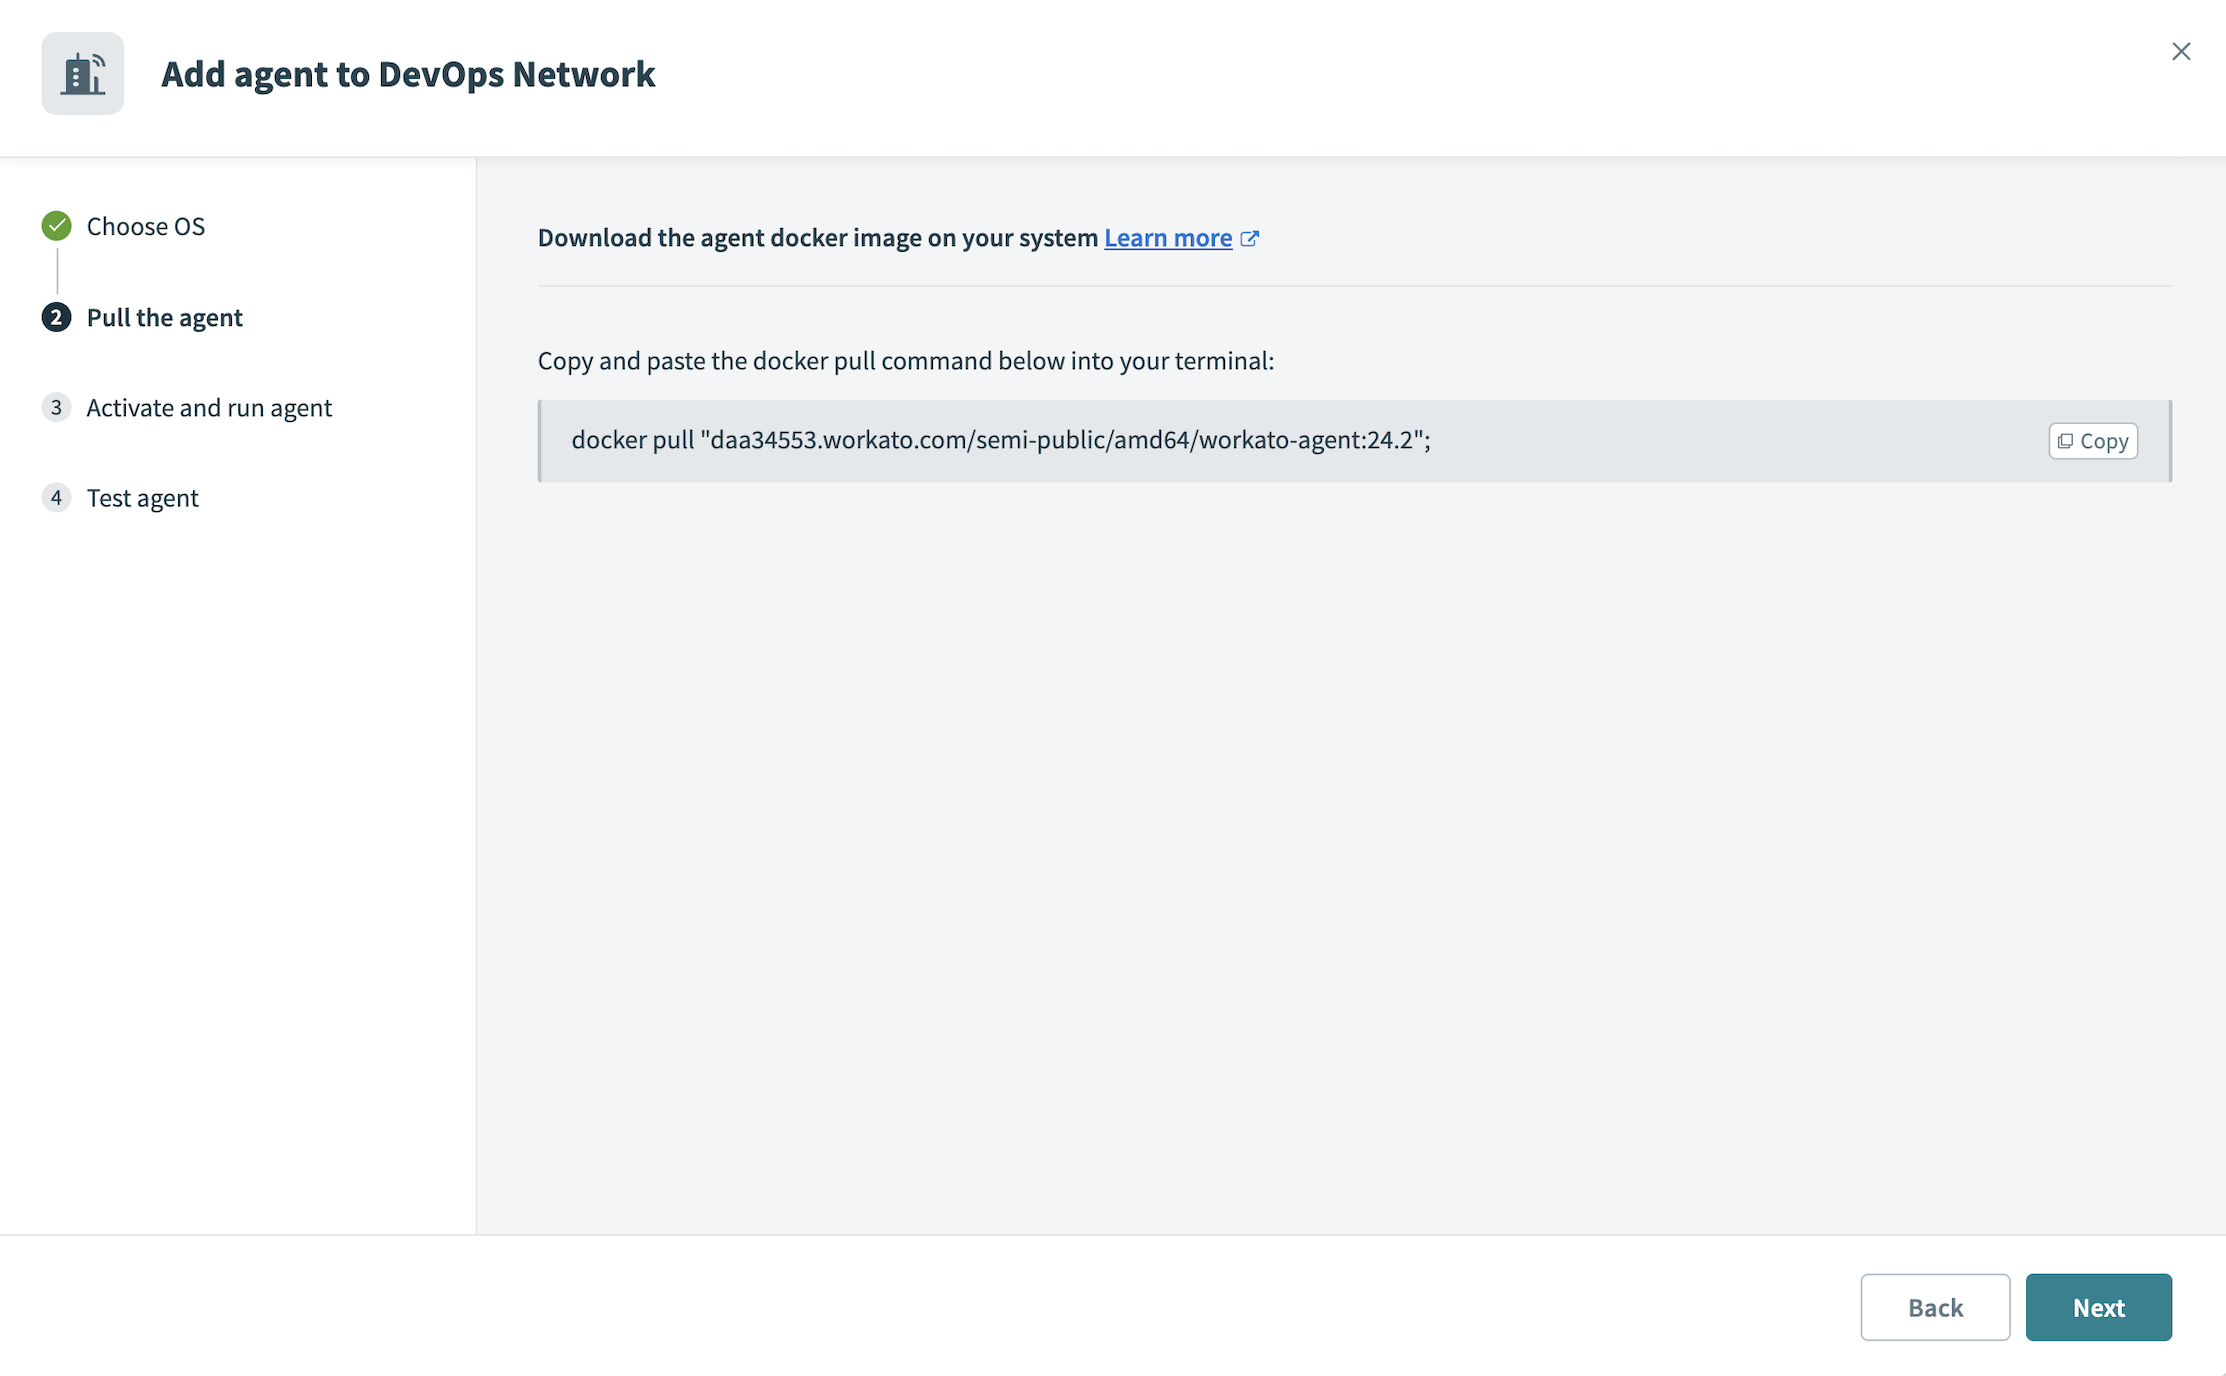This screenshot has width=2226, height=1376.
Task: Jump to the Test agent step
Action: coord(143,497)
